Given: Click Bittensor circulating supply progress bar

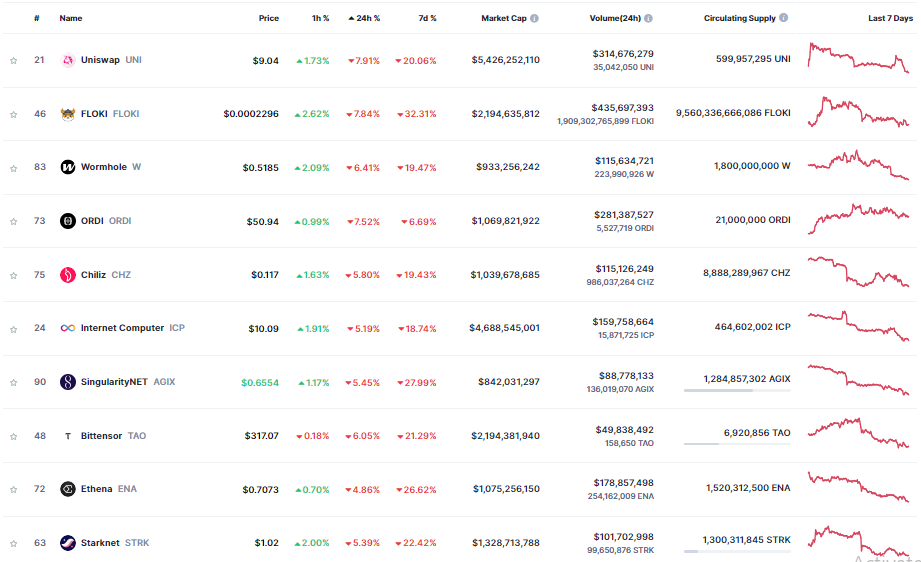Looking at the screenshot, I should point(737,444).
